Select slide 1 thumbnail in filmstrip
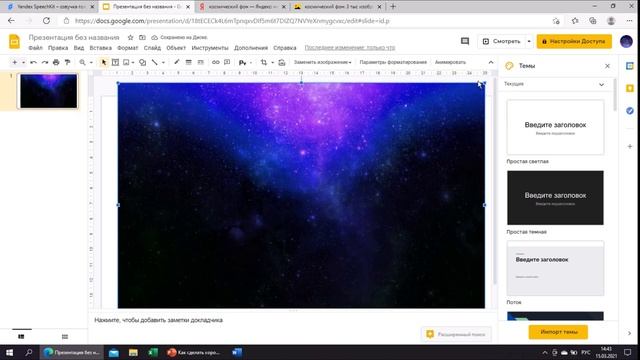640x360 pixels. pos(49,91)
